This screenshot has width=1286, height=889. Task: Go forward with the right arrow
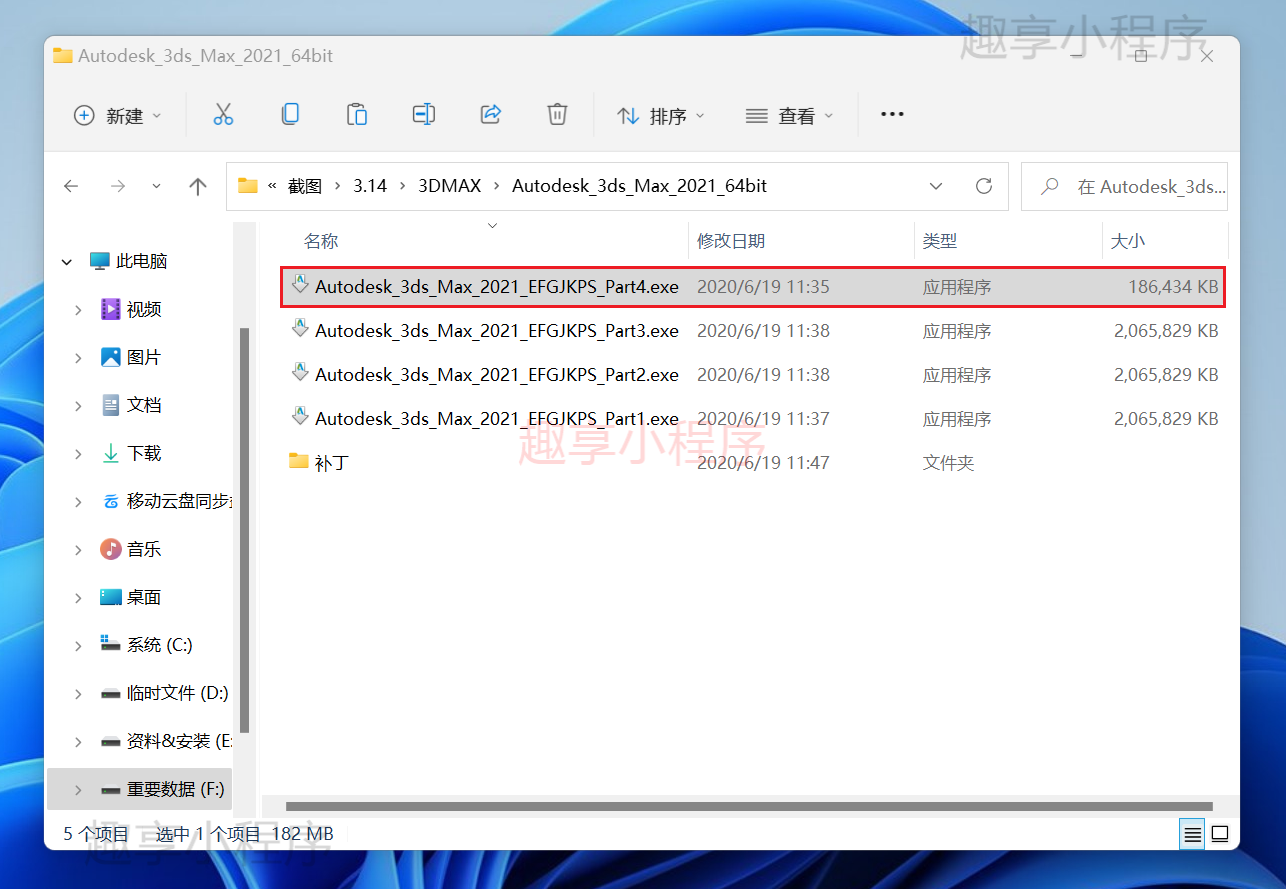pyautogui.click(x=118, y=186)
